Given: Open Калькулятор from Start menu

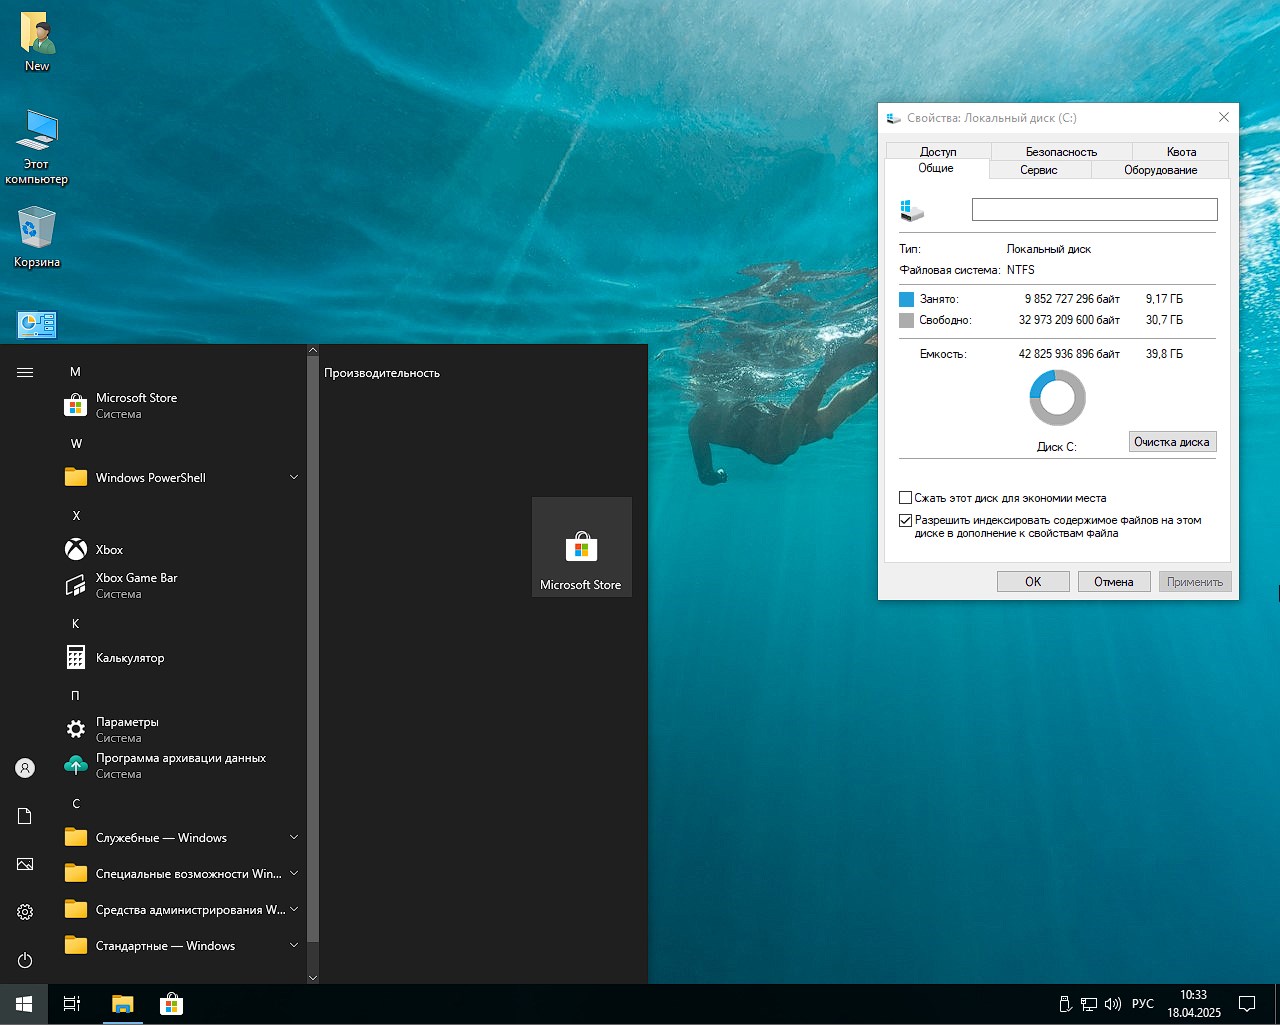Looking at the screenshot, I should click(x=129, y=658).
